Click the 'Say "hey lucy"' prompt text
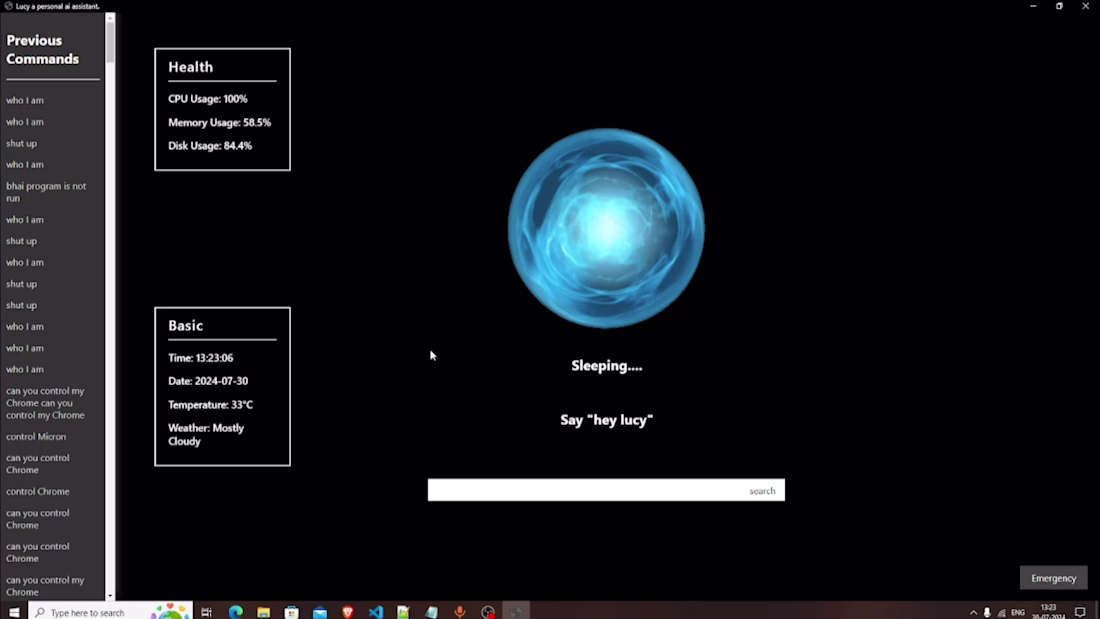The image size is (1100, 619). point(607,420)
